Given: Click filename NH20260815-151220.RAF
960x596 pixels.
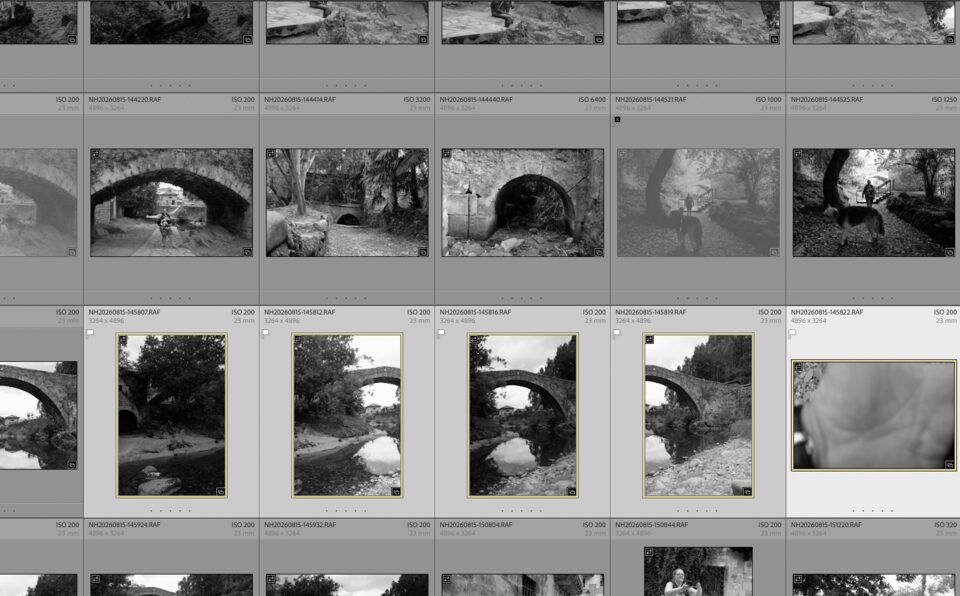Looking at the screenshot, I should click(827, 525).
